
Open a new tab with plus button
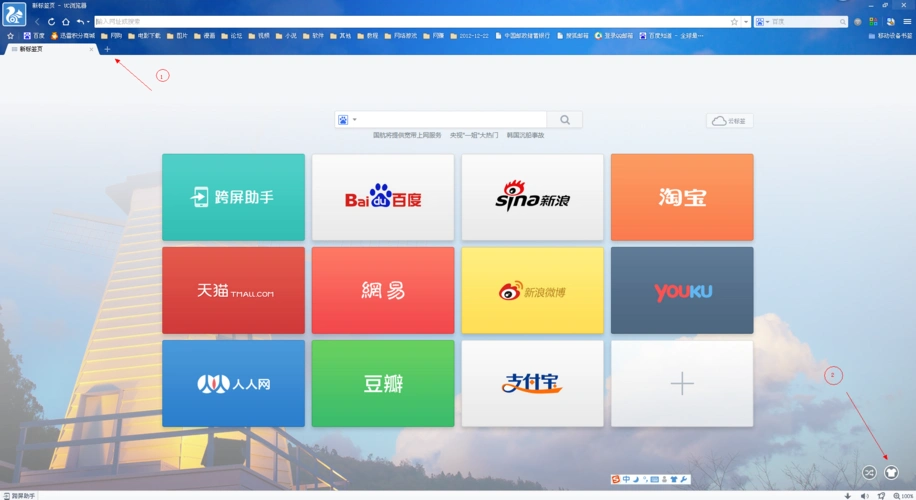pyautogui.click(x=107, y=50)
